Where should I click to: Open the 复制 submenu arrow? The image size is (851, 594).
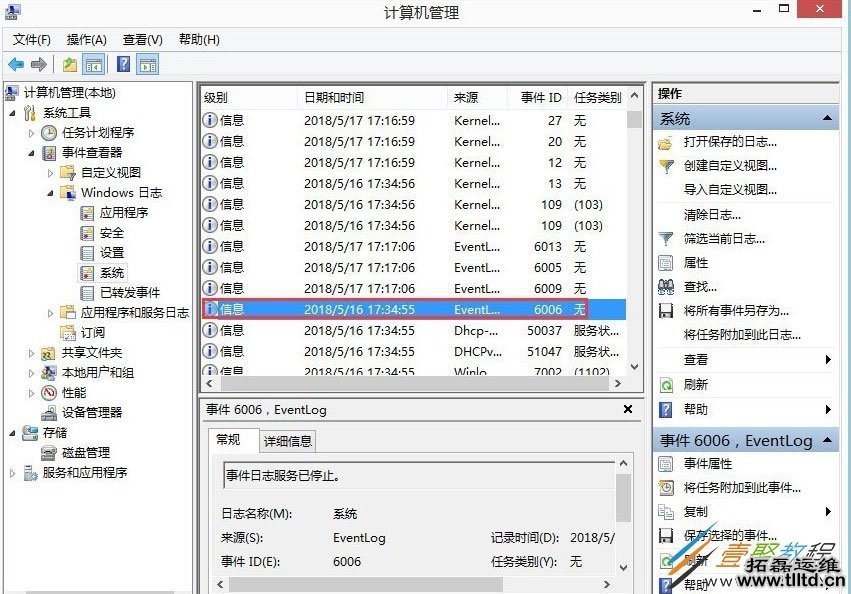click(830, 512)
